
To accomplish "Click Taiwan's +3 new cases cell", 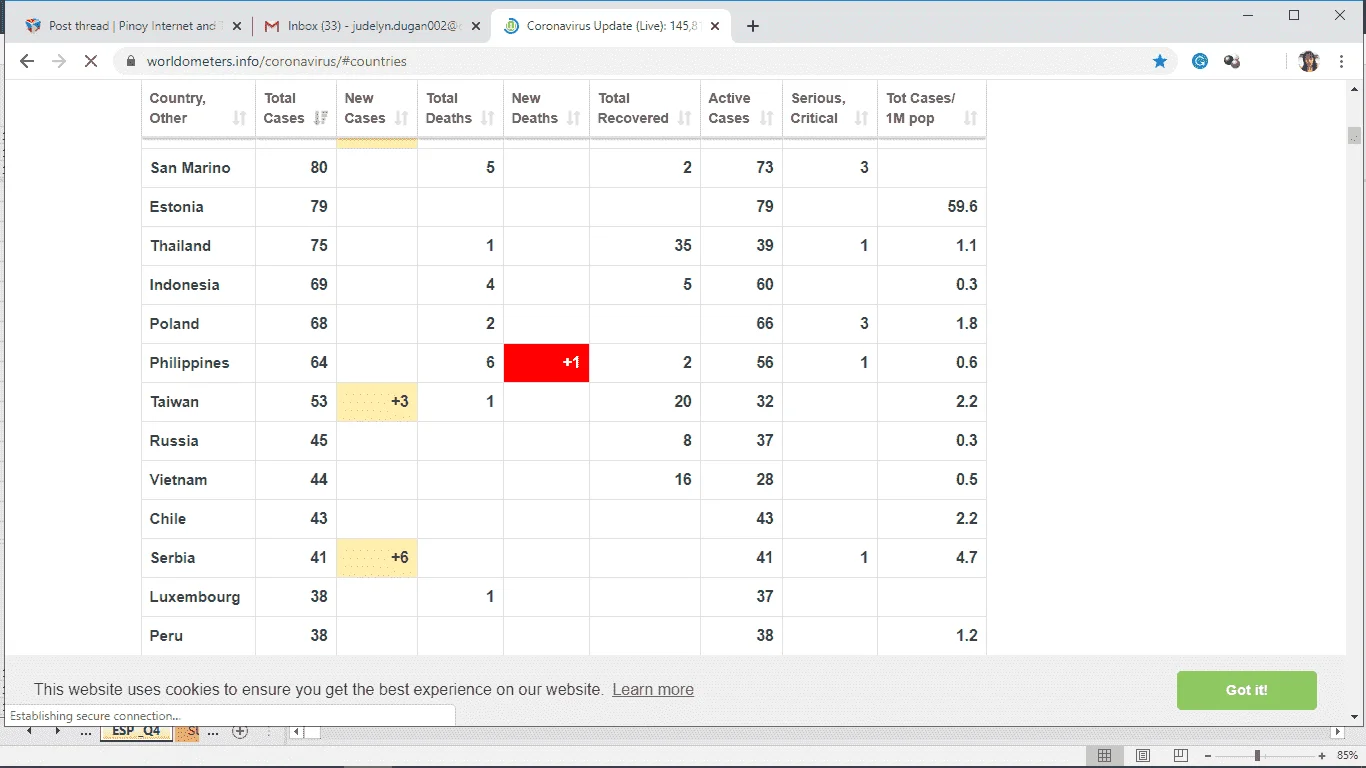I will click(377, 402).
